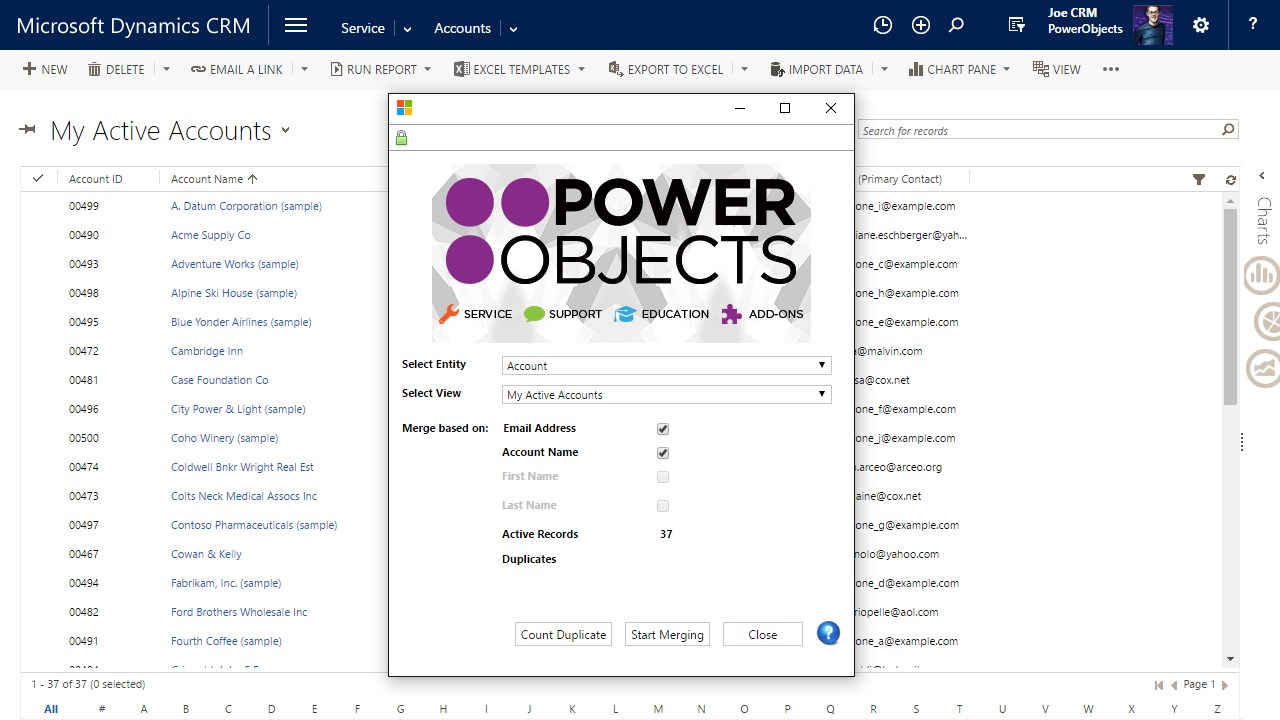The width and height of the screenshot is (1280, 720).
Task: Click the Count Duplicate button
Action: click(563, 635)
